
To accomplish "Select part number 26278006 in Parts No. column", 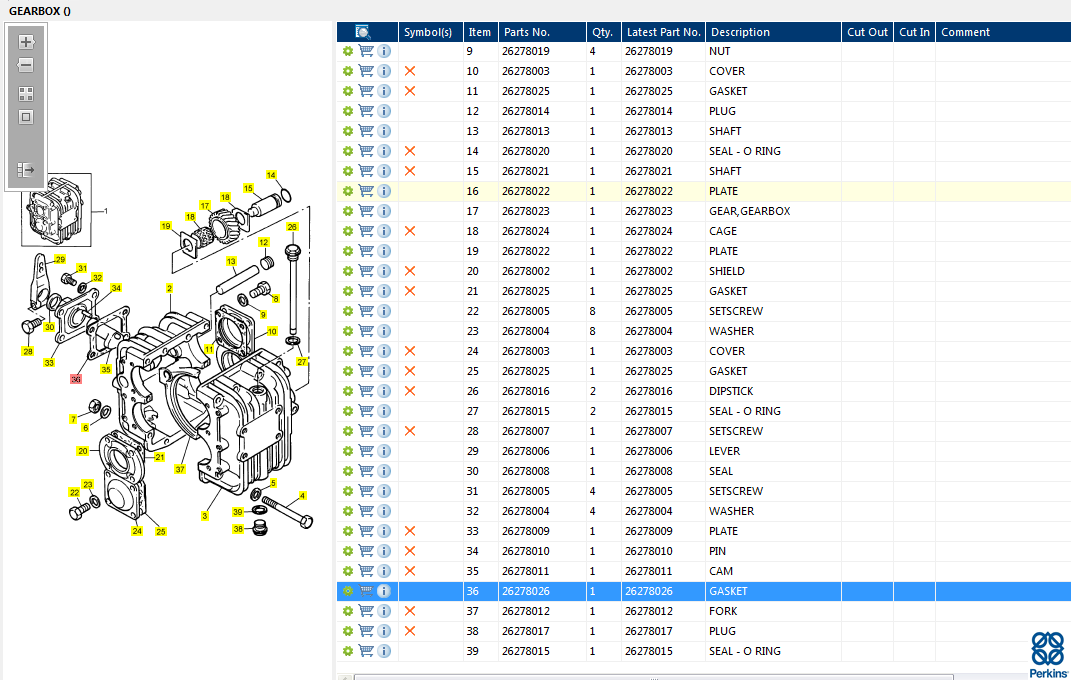I will (526, 451).
